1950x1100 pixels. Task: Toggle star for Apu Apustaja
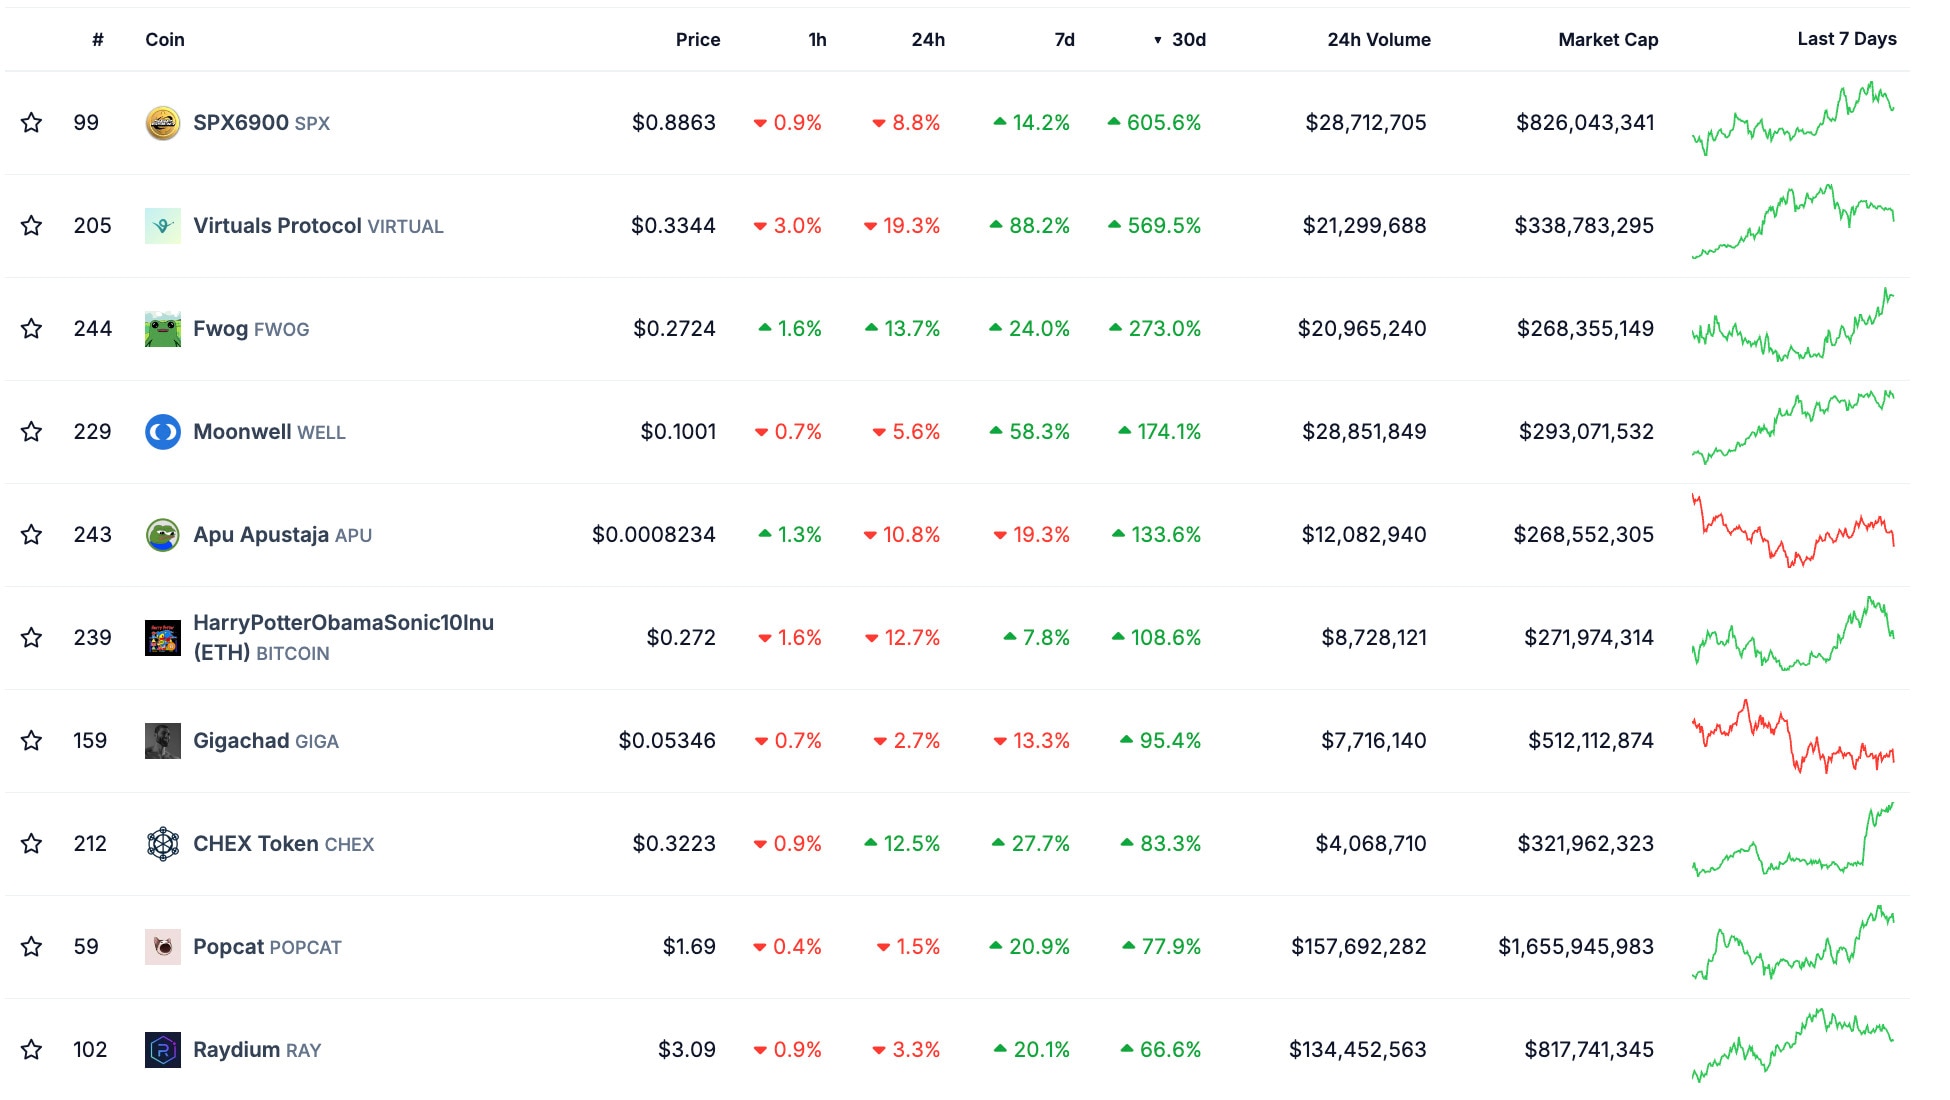[32, 535]
